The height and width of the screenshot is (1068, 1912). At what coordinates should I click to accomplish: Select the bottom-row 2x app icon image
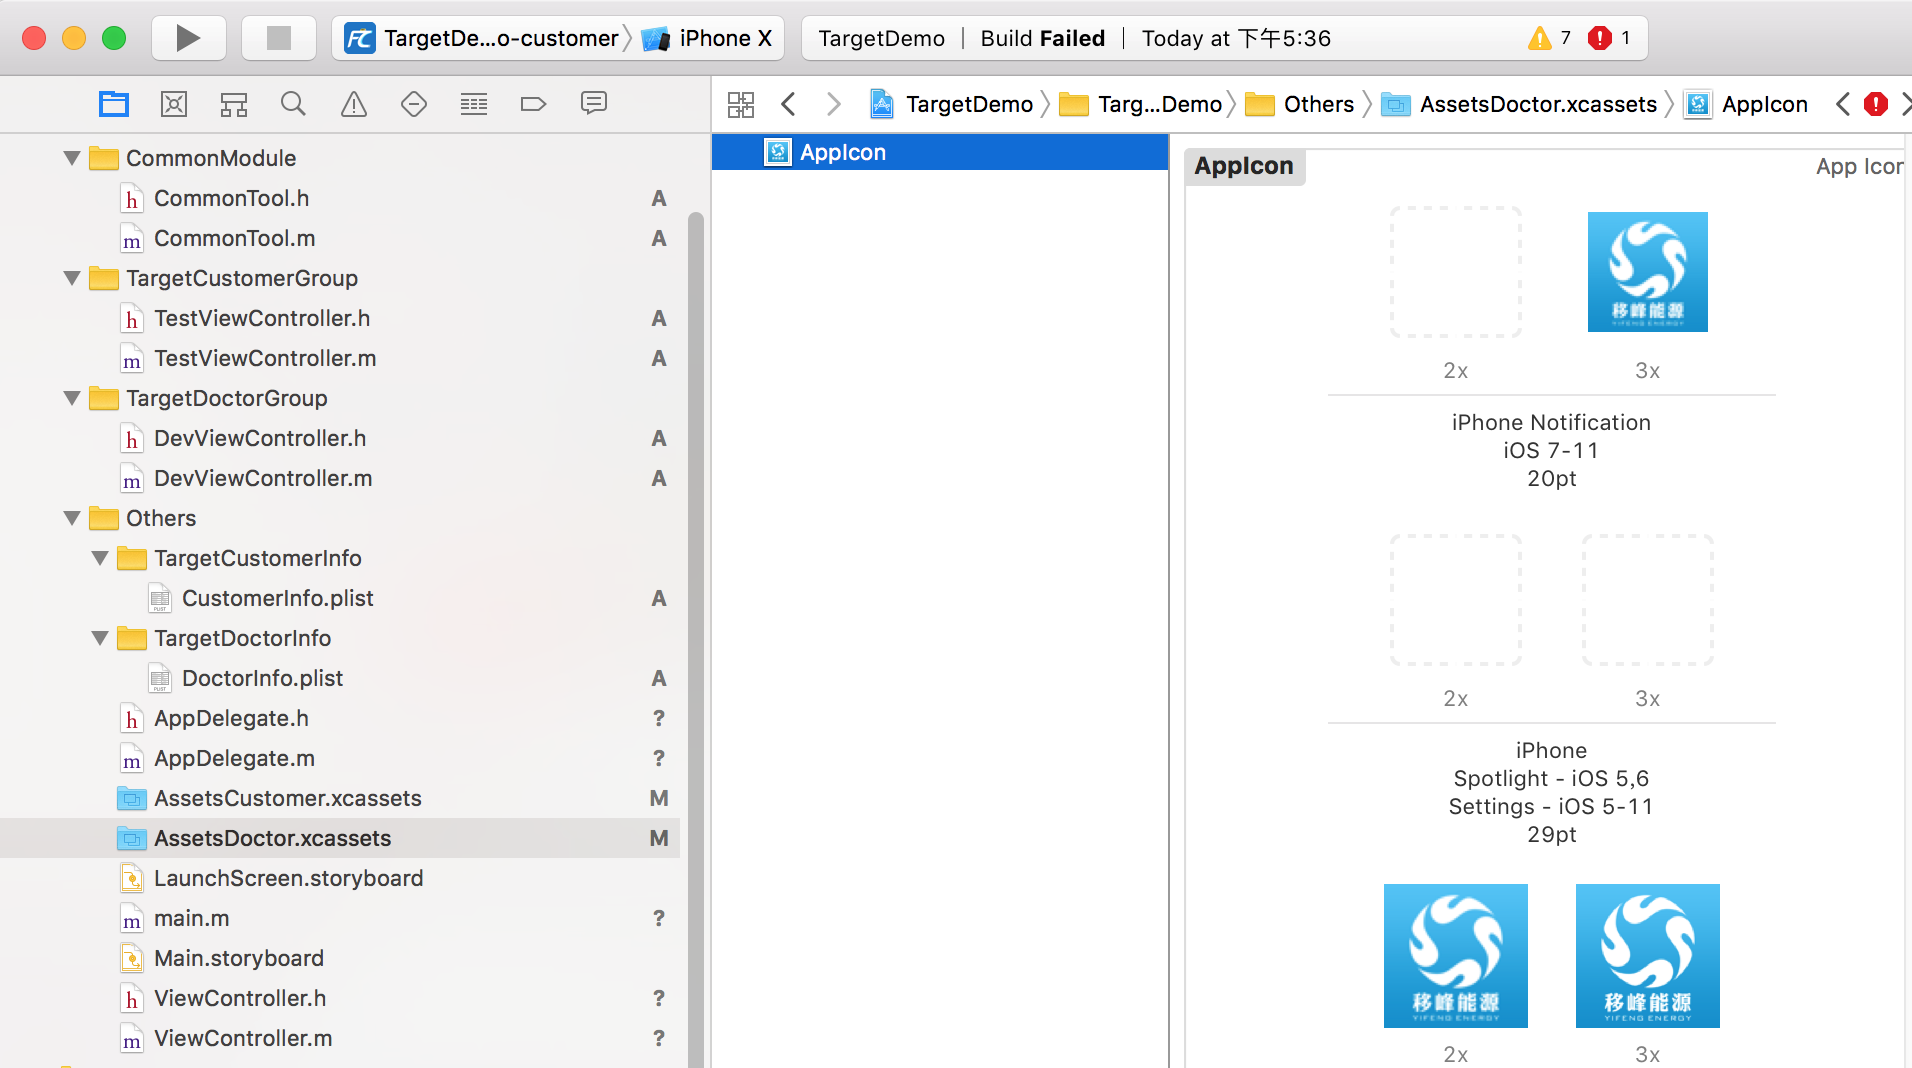coord(1456,956)
